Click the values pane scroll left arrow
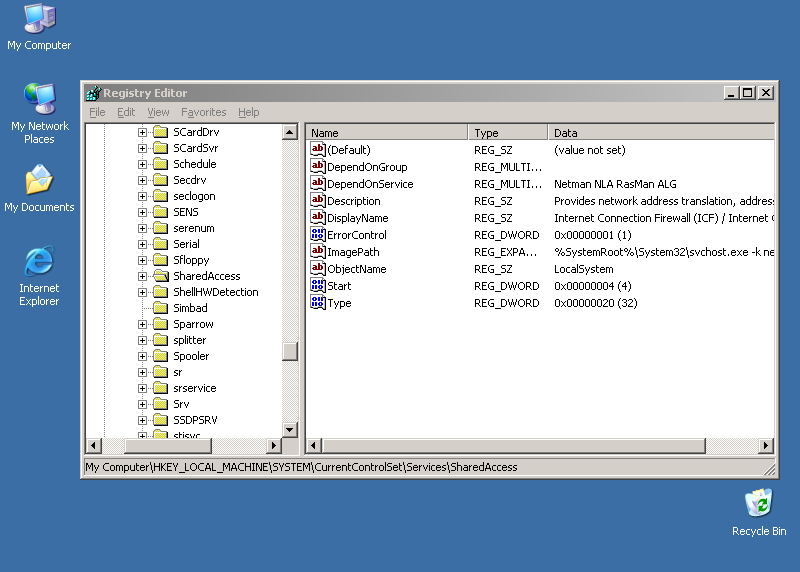Image resolution: width=800 pixels, height=572 pixels. pyautogui.click(x=314, y=445)
